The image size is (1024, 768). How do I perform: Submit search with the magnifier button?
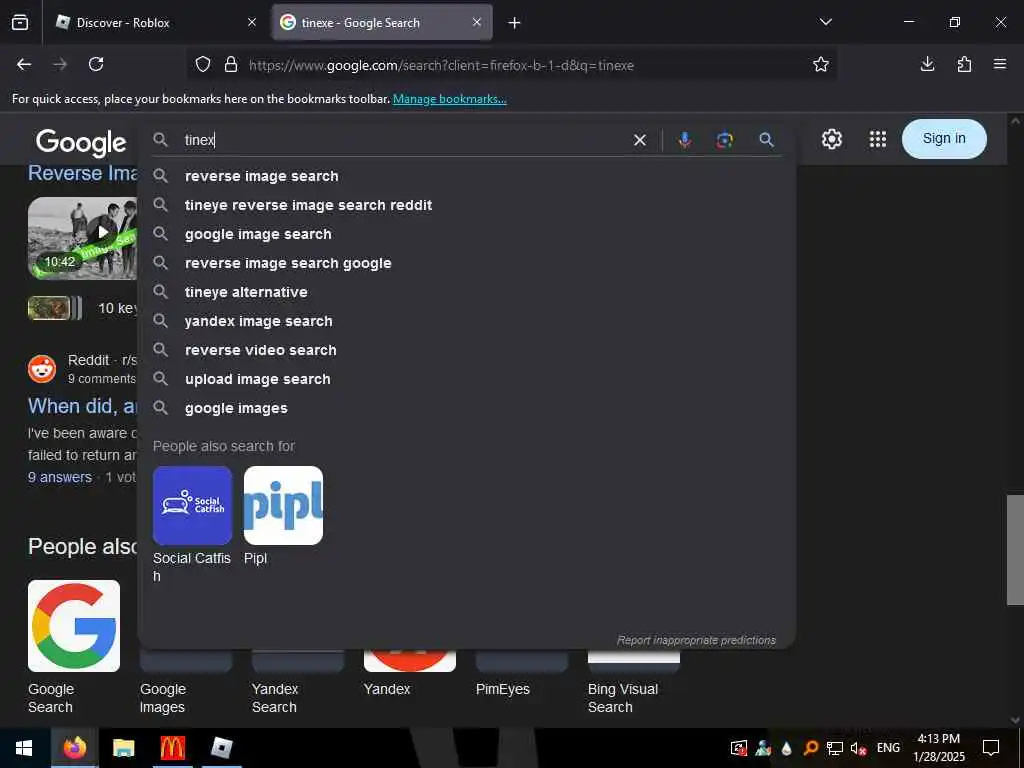coord(766,140)
